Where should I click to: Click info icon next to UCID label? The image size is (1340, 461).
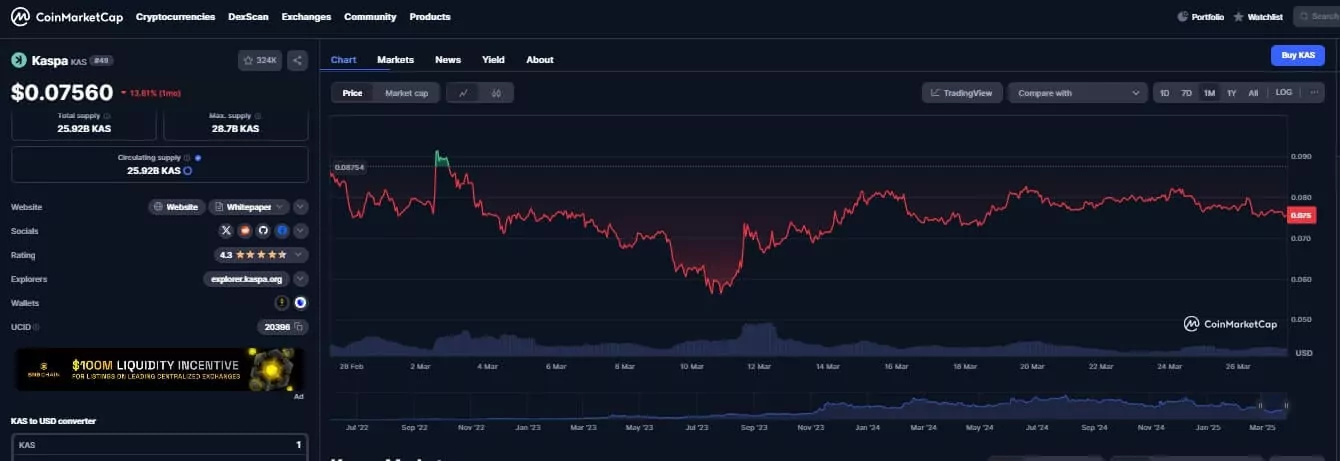(x=37, y=327)
